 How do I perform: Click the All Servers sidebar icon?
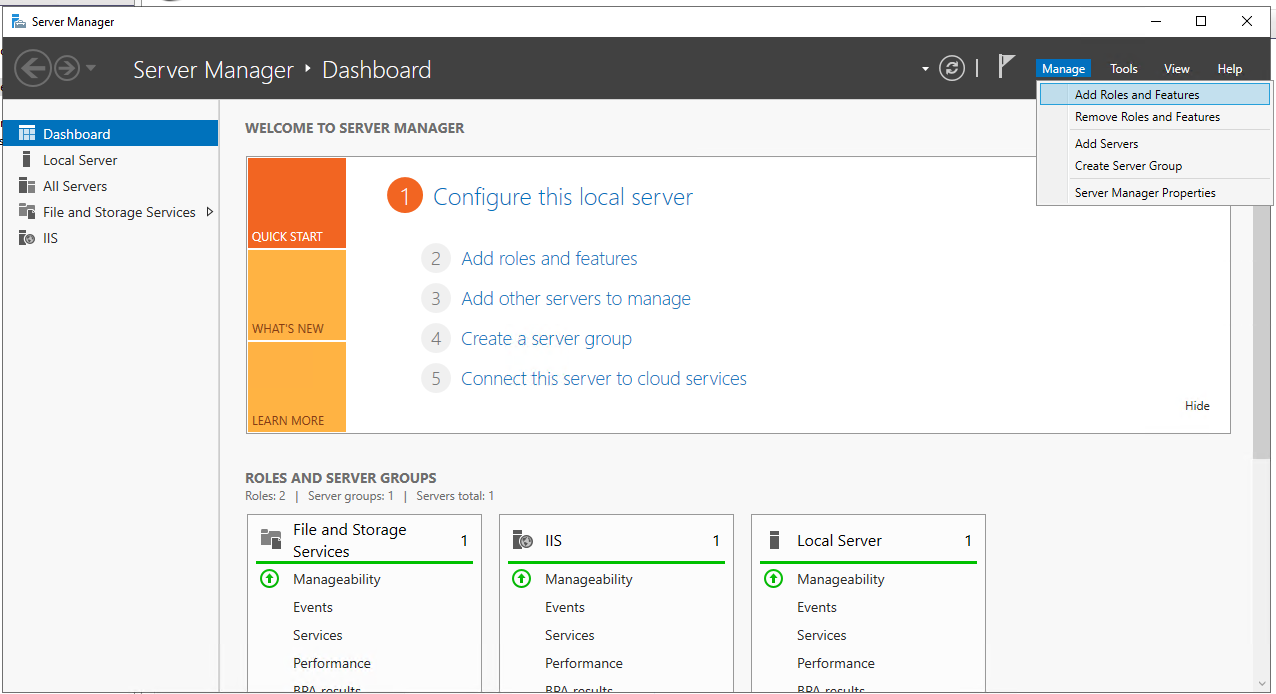point(27,186)
